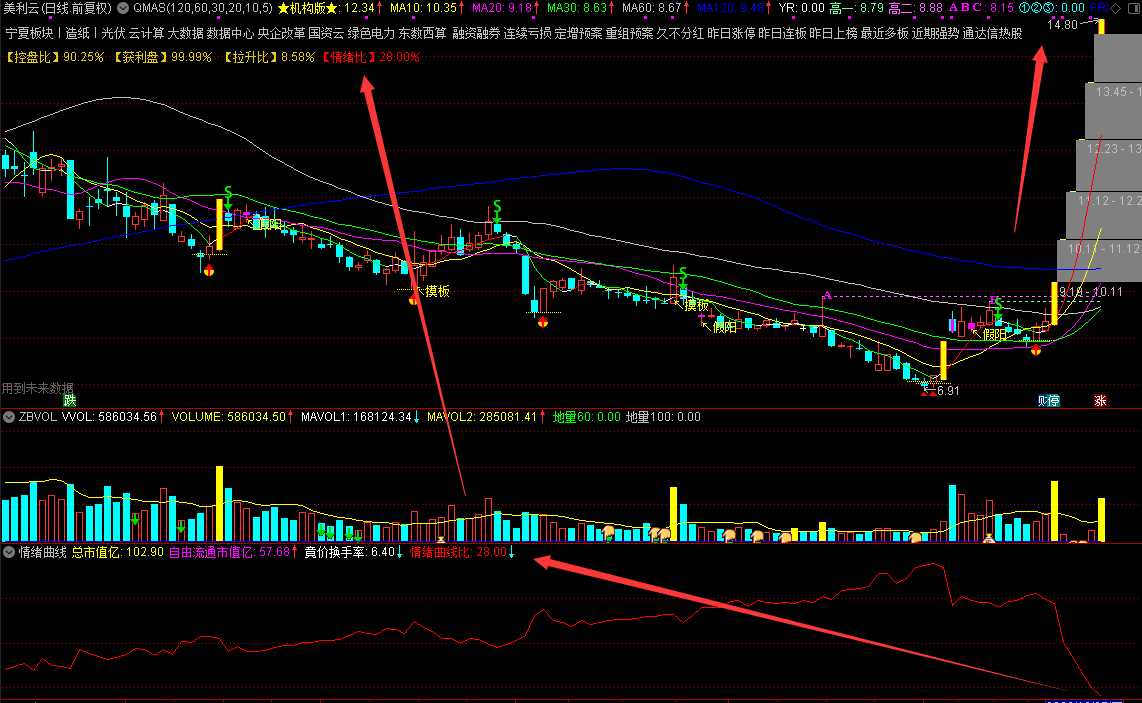Click the window panel icon at top-right corner
The image size is (1142, 703).
point(1133,8)
